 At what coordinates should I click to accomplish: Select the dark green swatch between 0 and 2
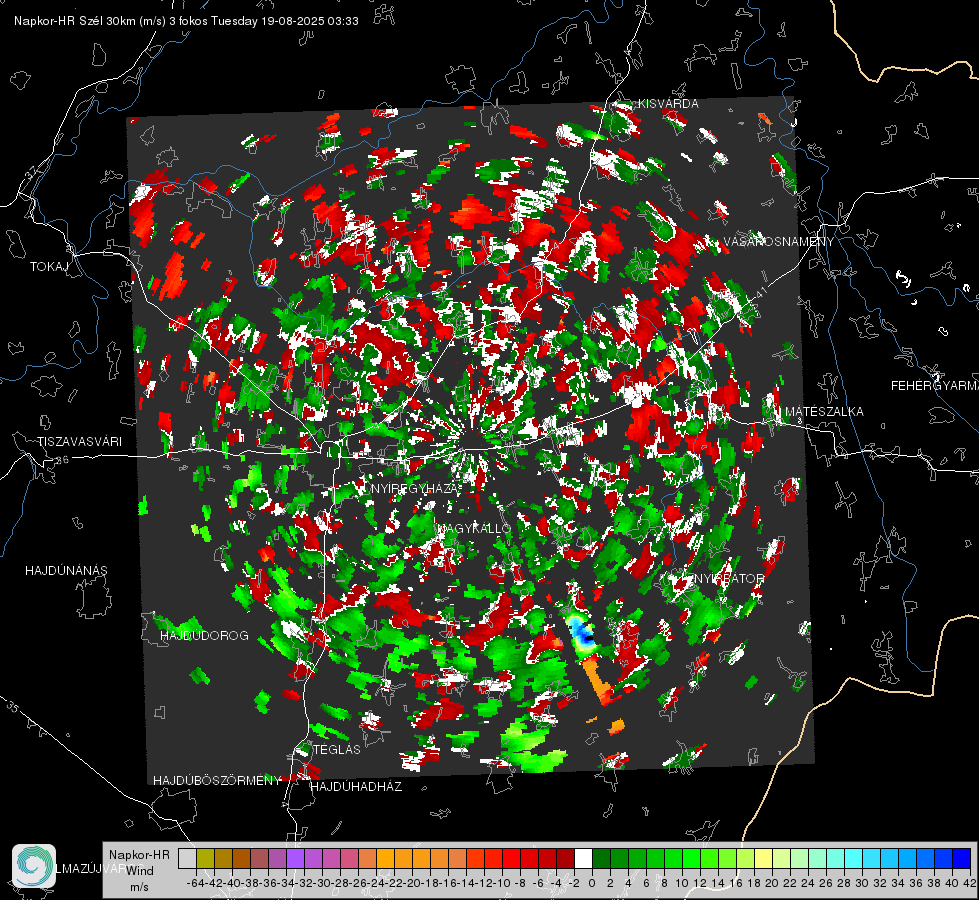click(601, 858)
